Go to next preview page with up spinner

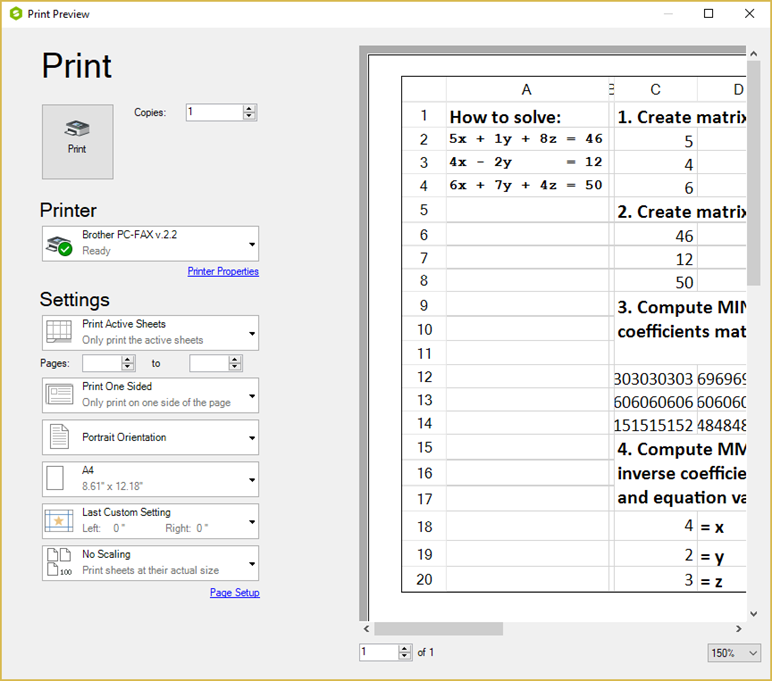(405, 649)
